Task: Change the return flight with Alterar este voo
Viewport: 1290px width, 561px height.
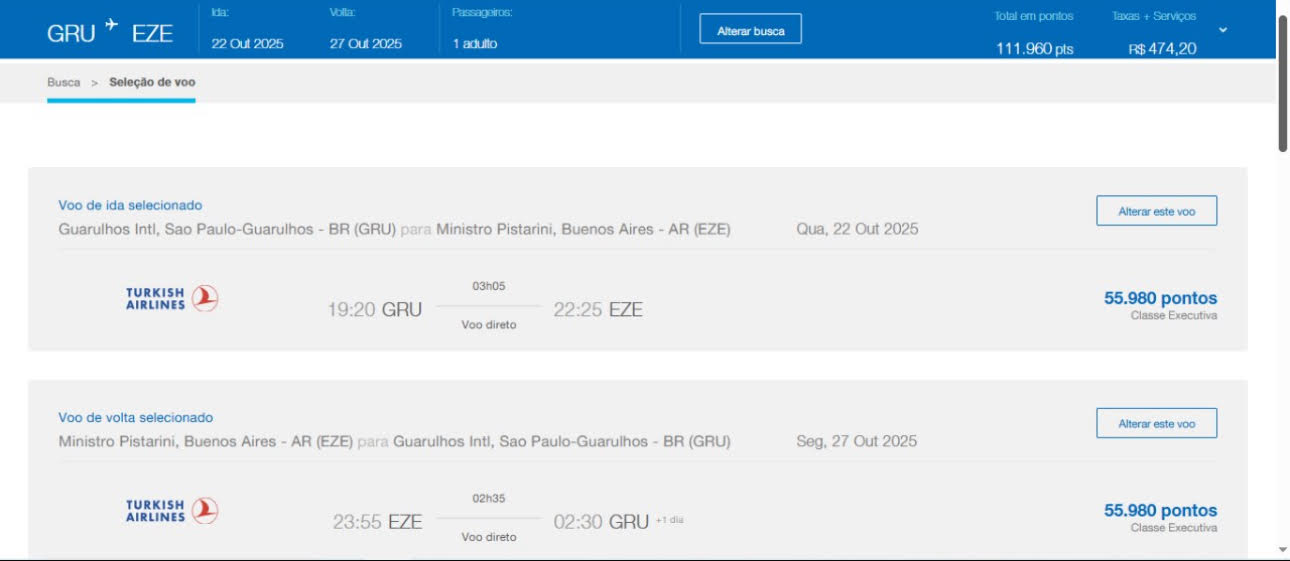Action: [x=1156, y=424]
